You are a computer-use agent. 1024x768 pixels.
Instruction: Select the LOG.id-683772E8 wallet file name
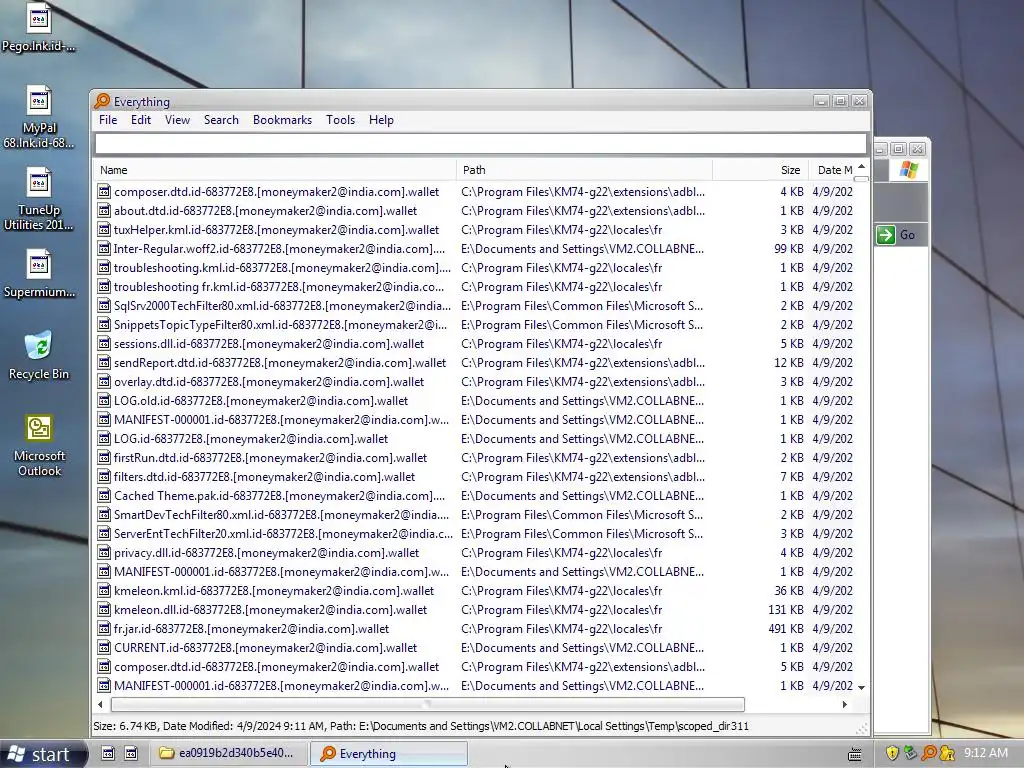(x=251, y=439)
